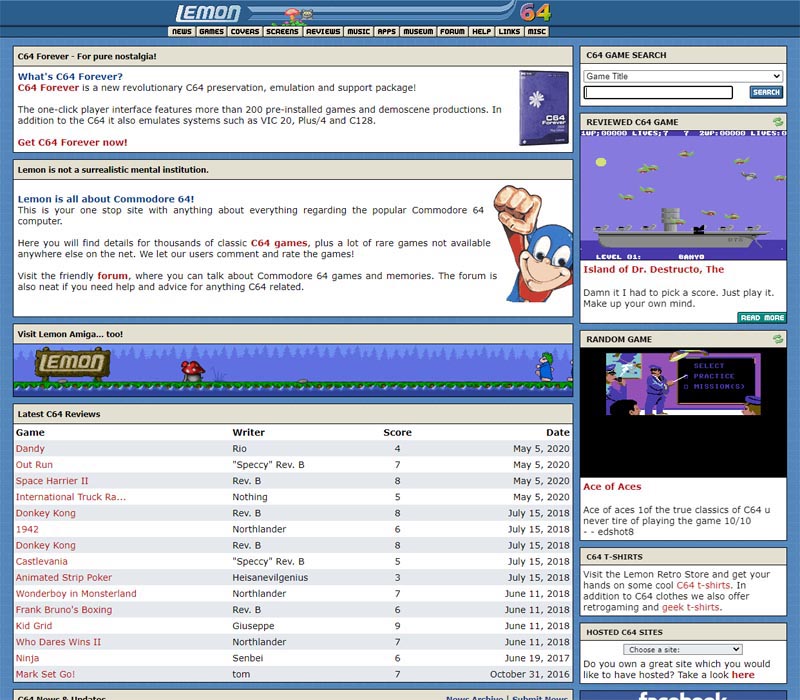The height and width of the screenshot is (700, 800).
Task: Click the Lemon logo in the header
Action: 208,13
